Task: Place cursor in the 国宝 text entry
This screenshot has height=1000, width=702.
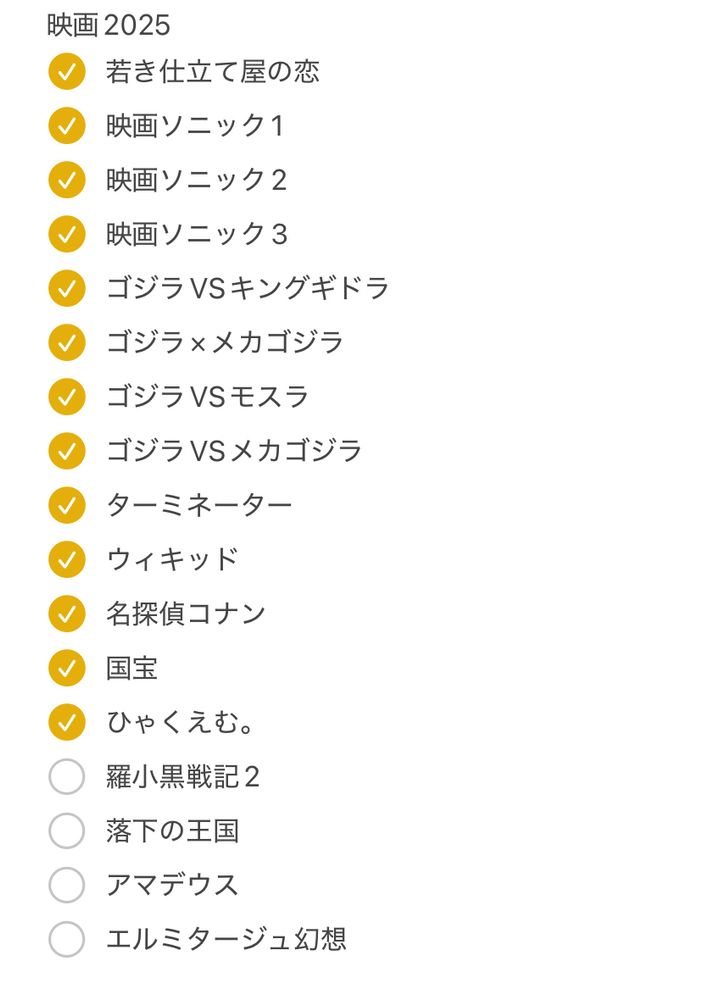Action: point(131,668)
